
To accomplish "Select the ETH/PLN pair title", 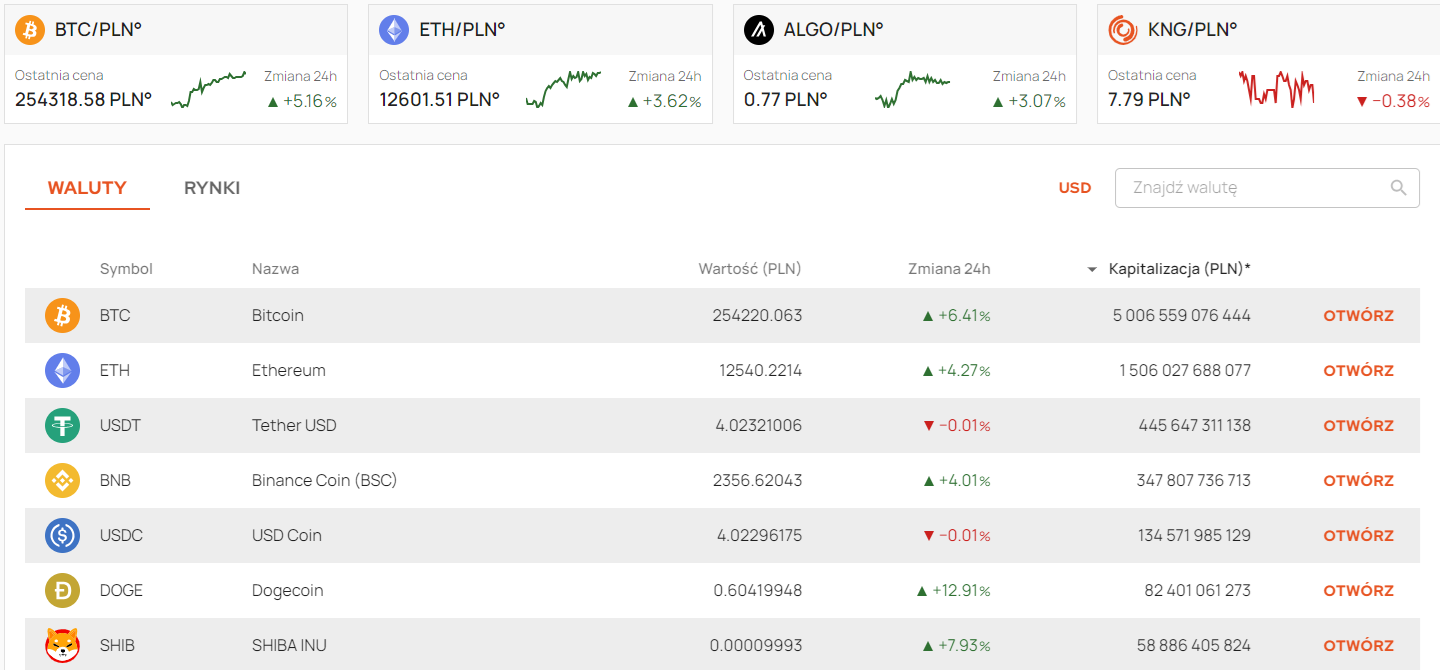I will [462, 30].
